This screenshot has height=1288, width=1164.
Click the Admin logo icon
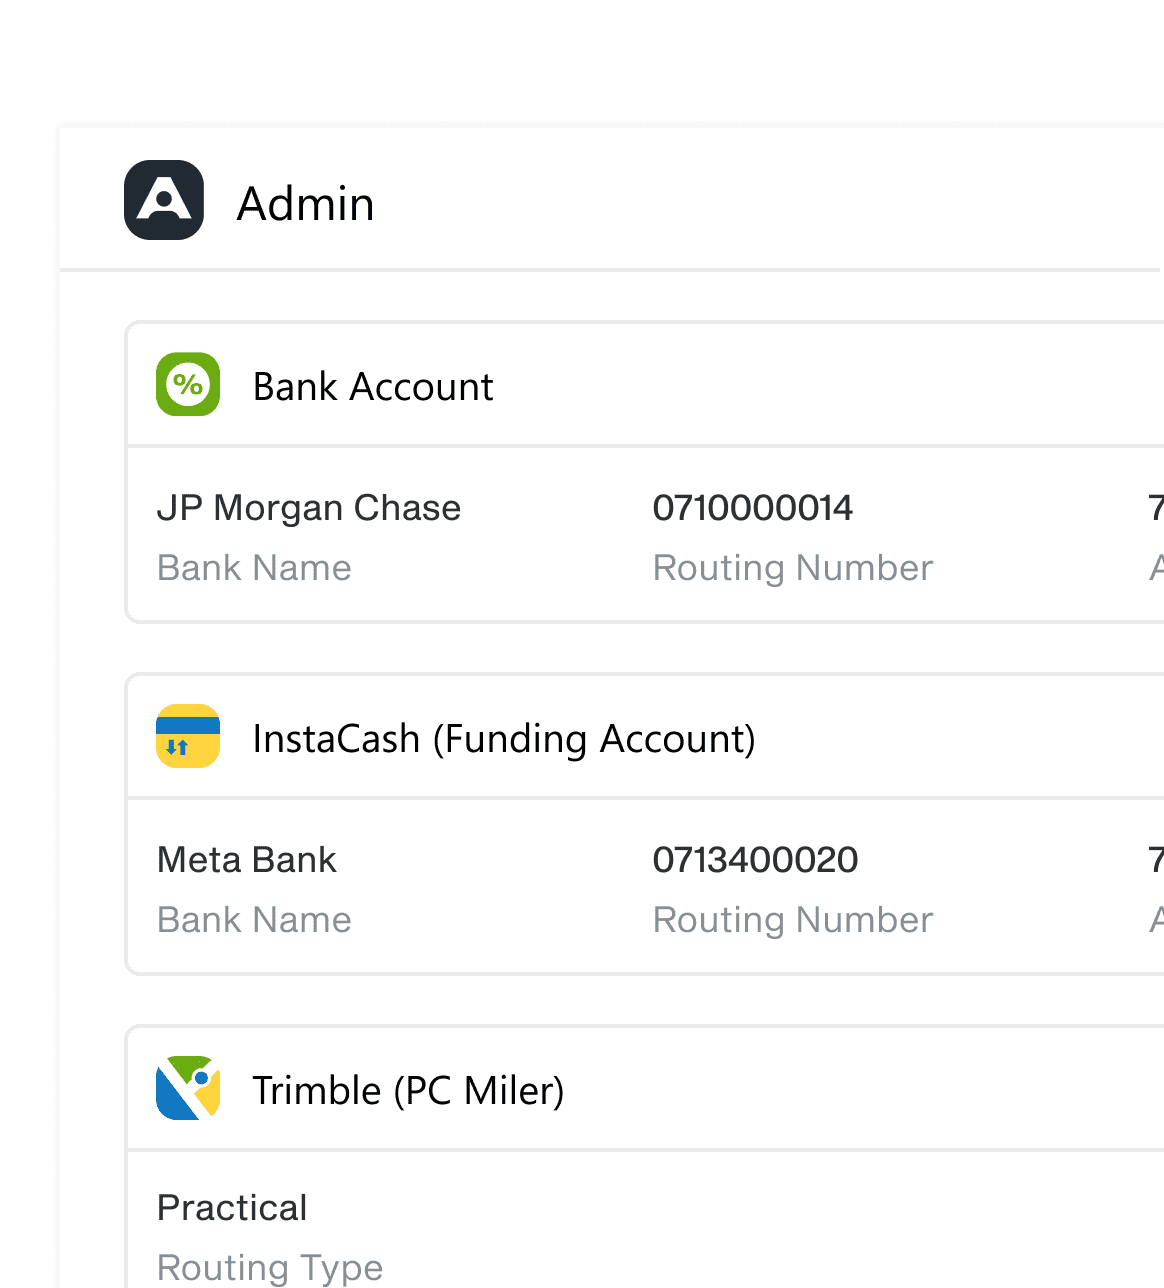(164, 200)
